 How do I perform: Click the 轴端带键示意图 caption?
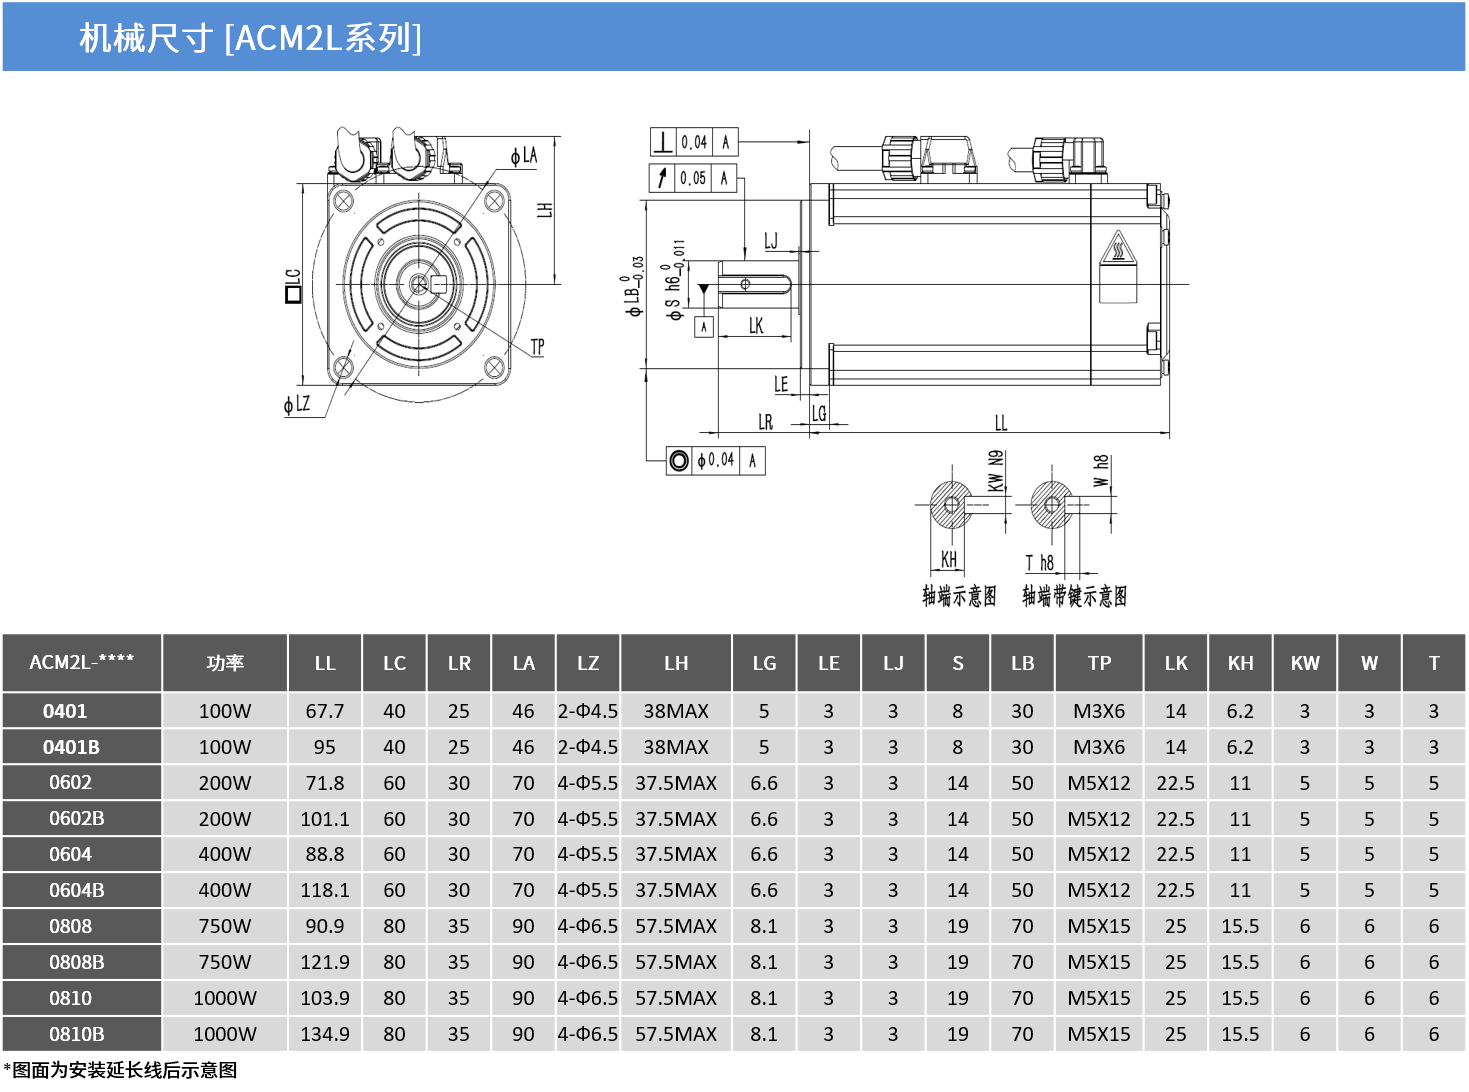[1074, 596]
